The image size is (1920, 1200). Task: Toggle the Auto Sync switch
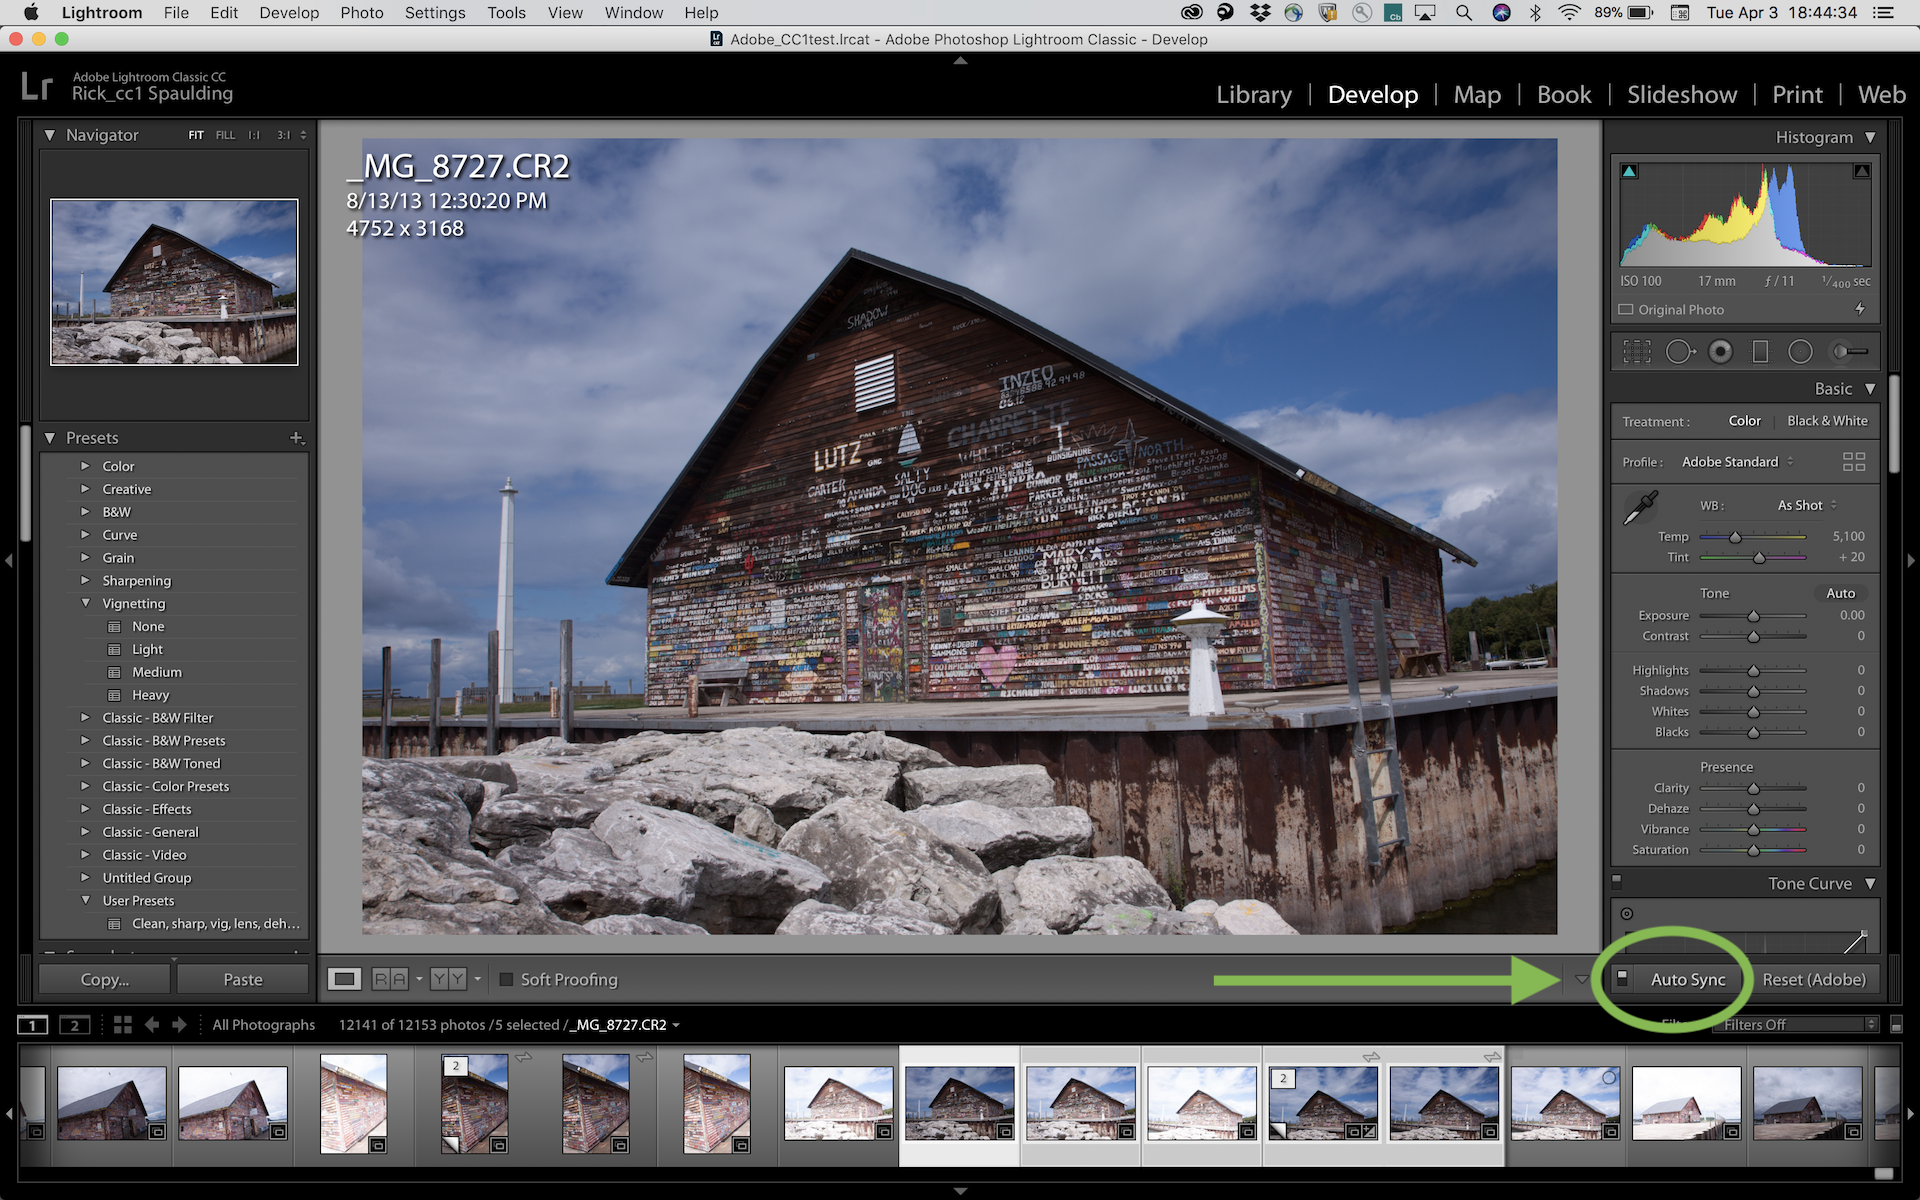point(1623,978)
